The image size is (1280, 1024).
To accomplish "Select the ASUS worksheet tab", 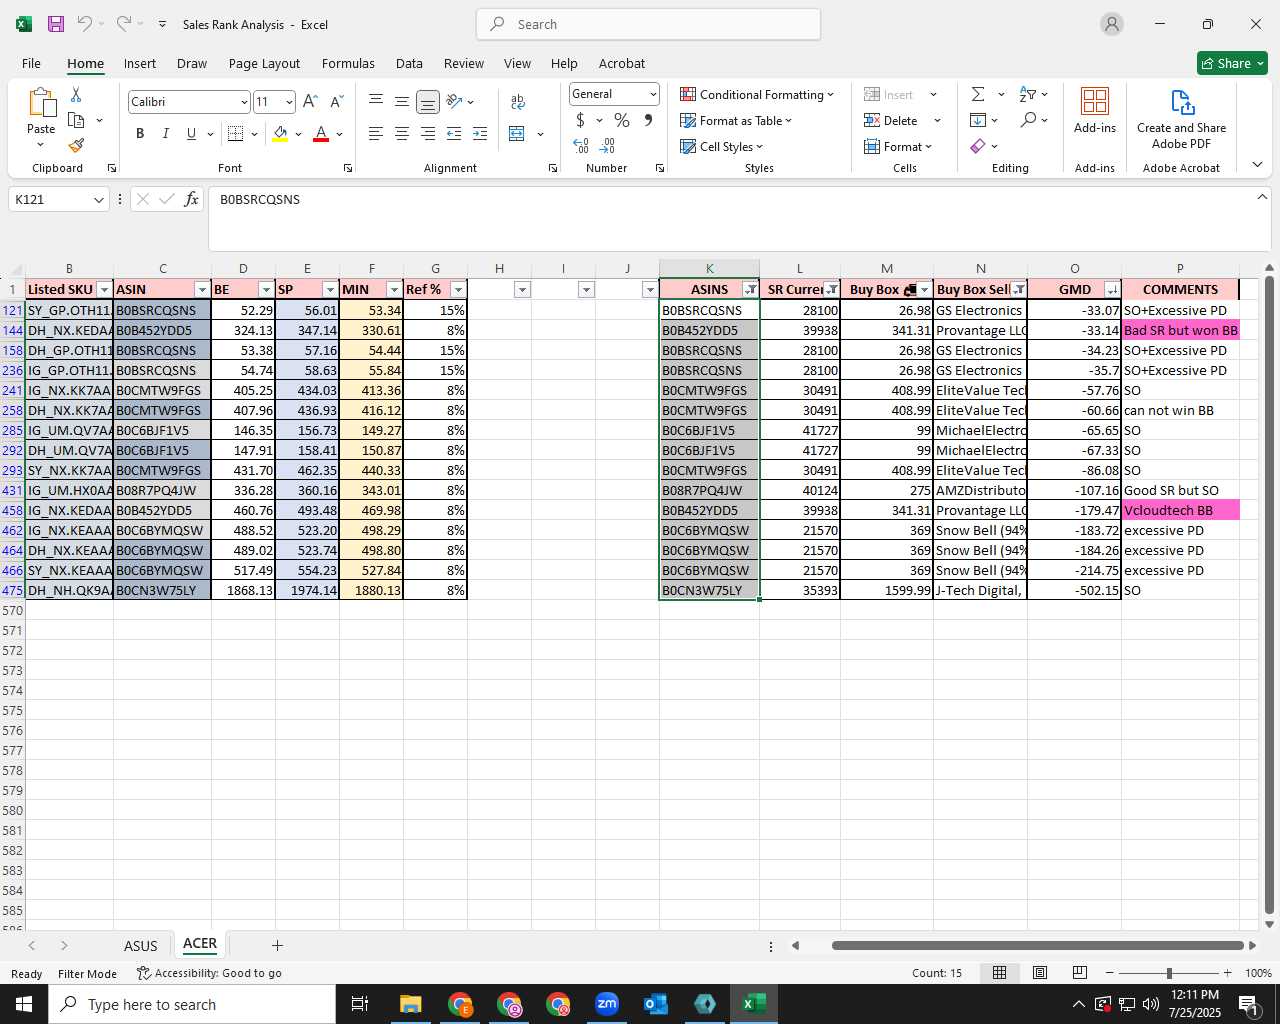I will pyautogui.click(x=140, y=945).
